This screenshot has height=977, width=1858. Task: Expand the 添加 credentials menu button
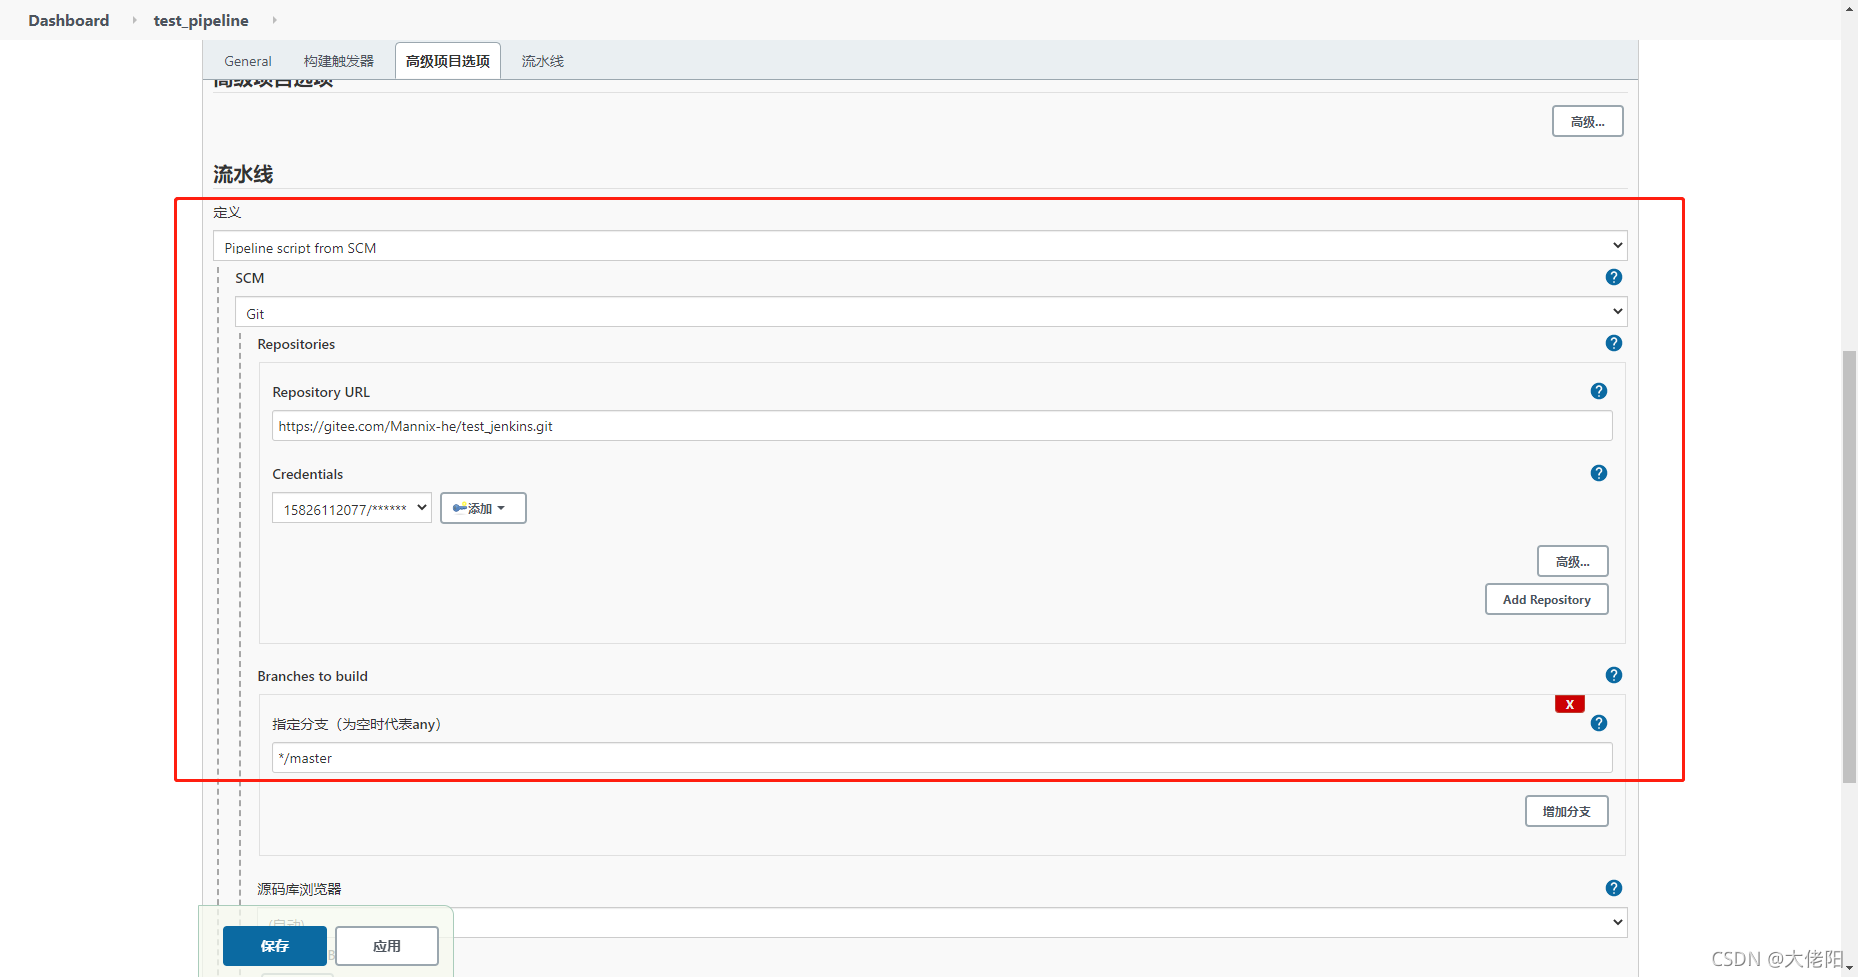pyautogui.click(x=483, y=508)
